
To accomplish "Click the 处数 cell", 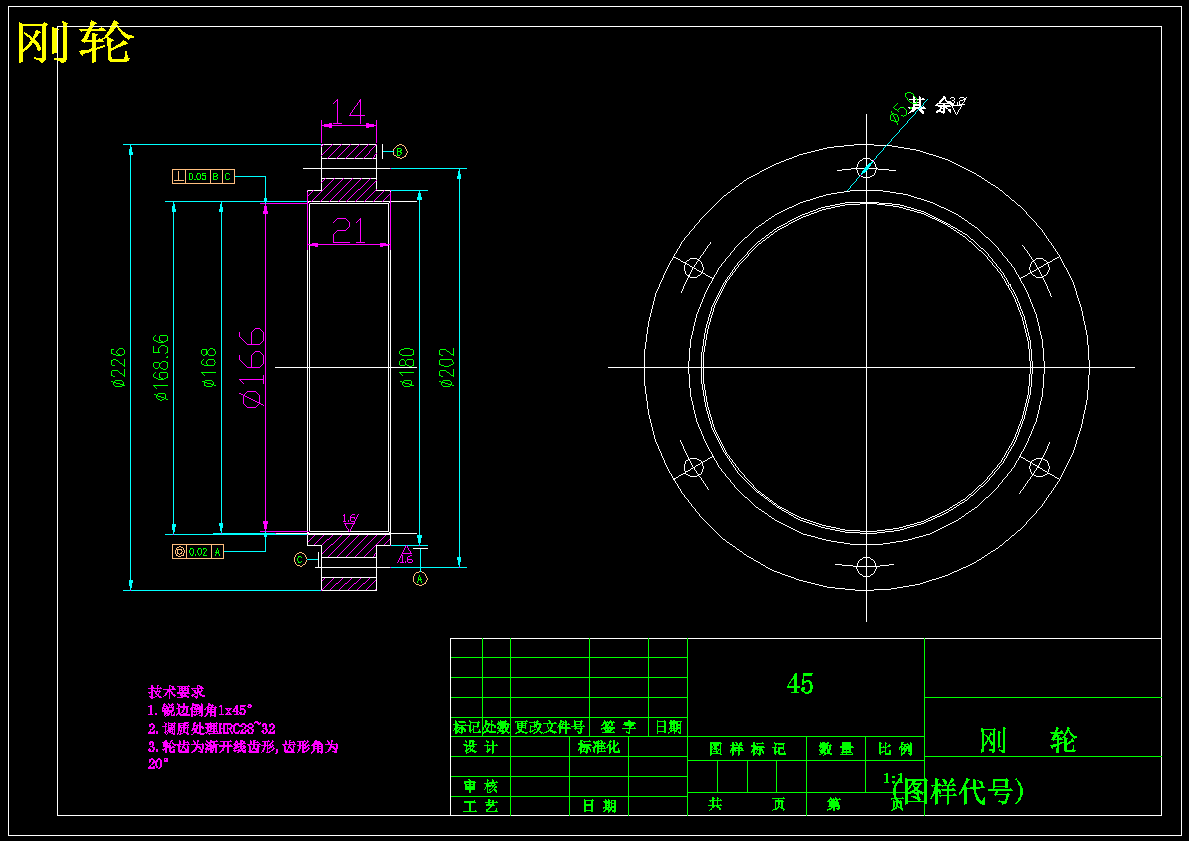I will 497,727.
